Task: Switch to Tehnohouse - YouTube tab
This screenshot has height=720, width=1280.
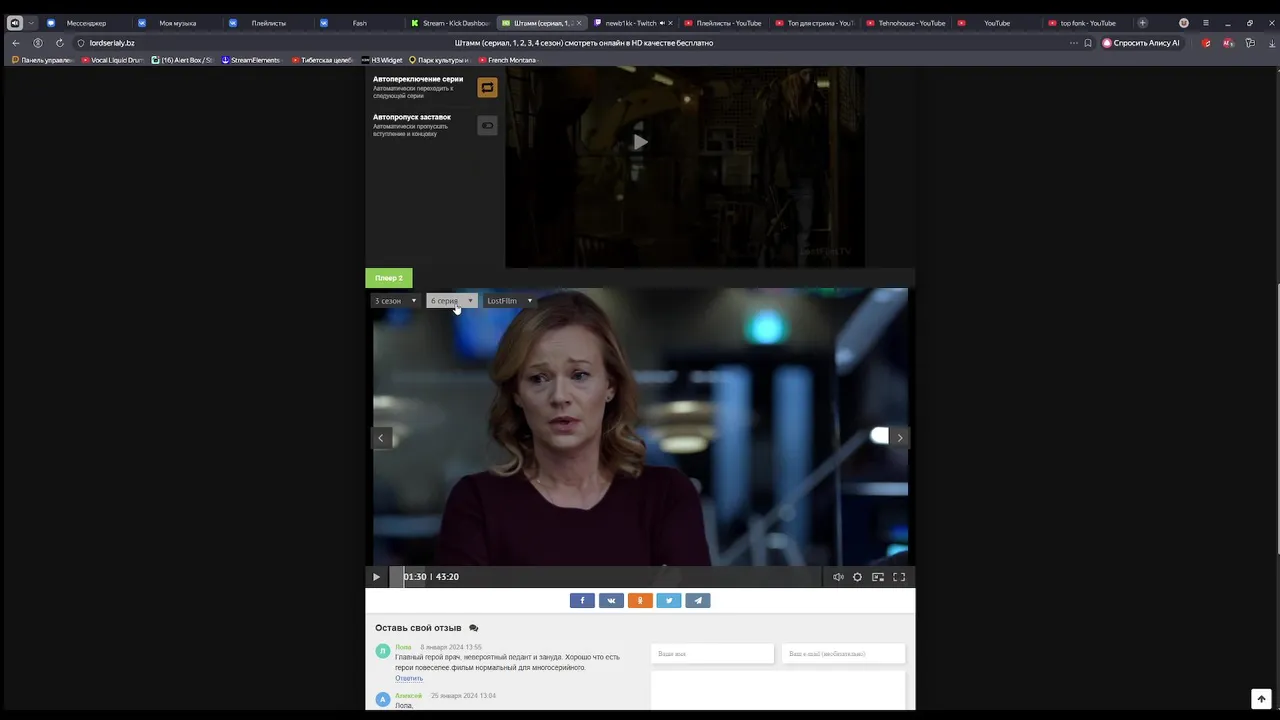Action: click(x=906, y=23)
